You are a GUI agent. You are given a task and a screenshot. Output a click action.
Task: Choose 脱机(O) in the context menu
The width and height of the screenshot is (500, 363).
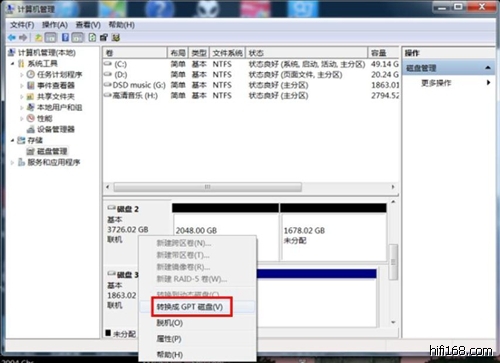170,323
